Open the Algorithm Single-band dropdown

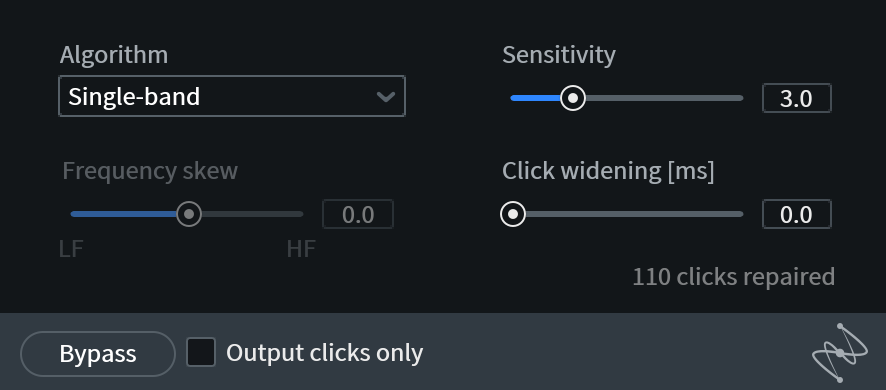tap(232, 96)
